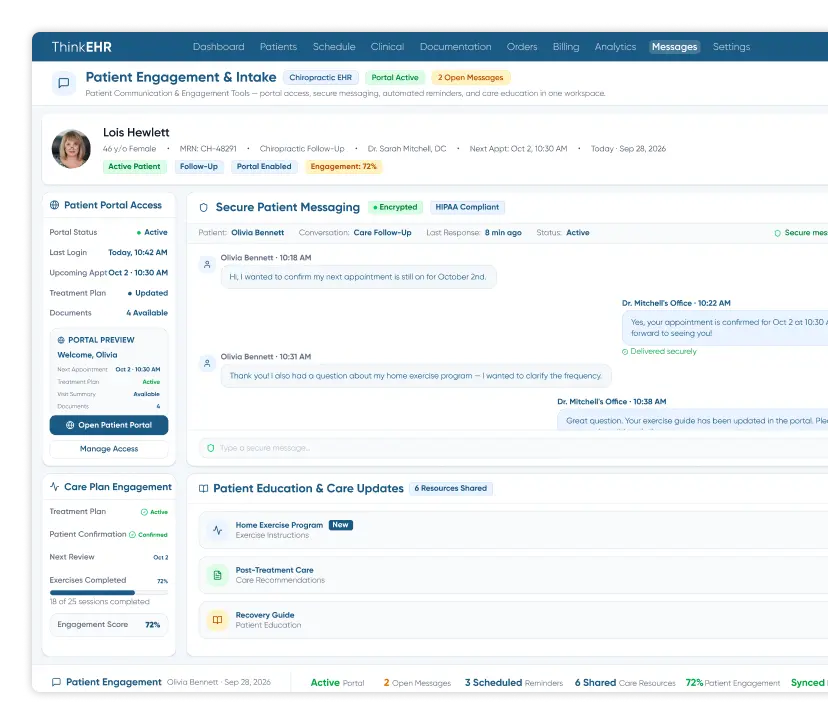Switch to the Schedule tab

tap(334, 47)
